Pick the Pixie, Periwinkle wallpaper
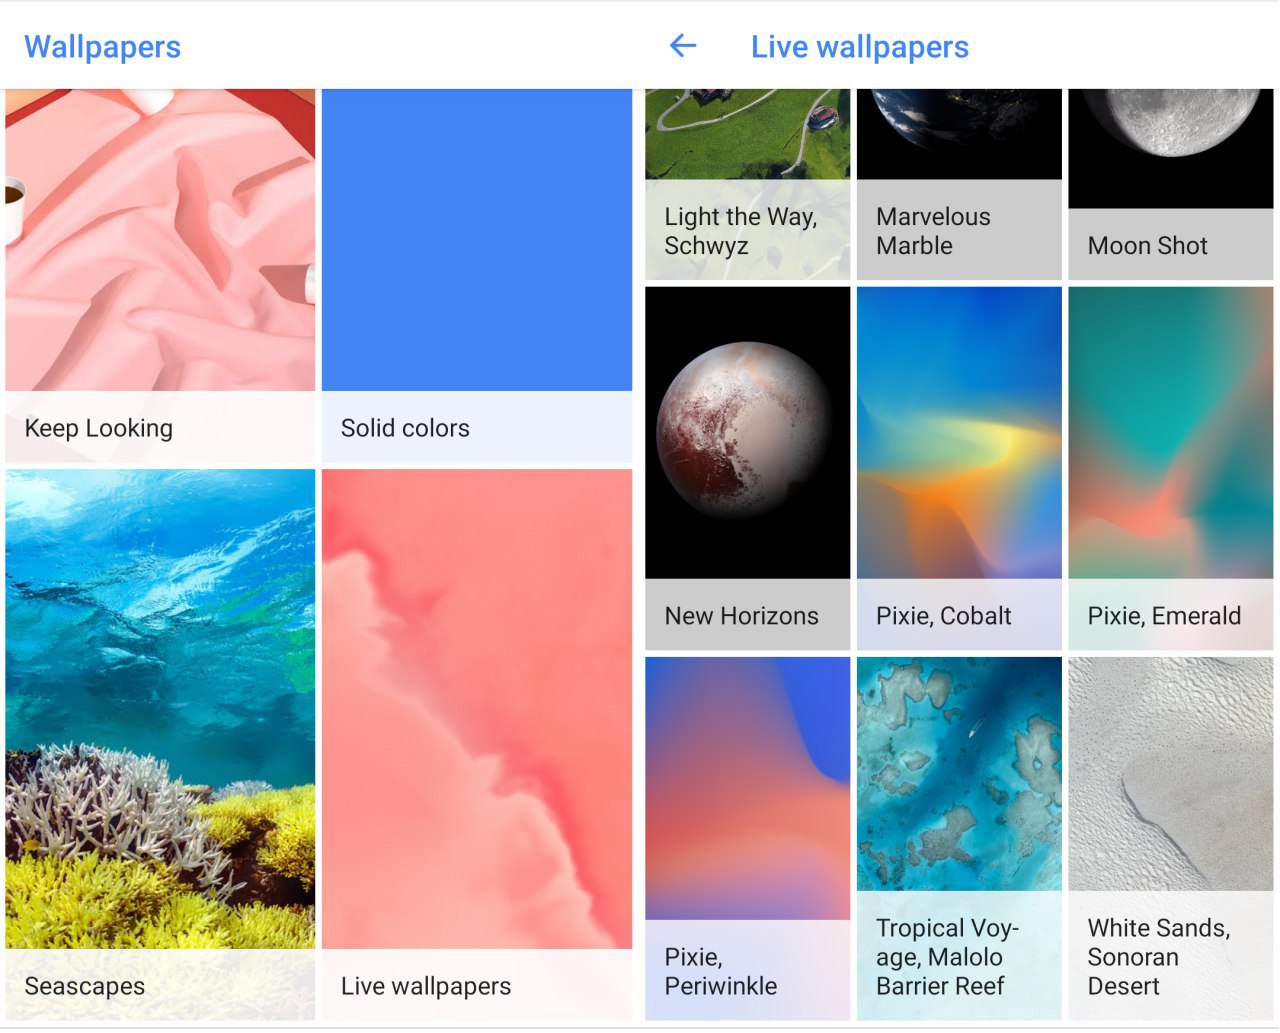The width and height of the screenshot is (1280, 1033). point(748,839)
